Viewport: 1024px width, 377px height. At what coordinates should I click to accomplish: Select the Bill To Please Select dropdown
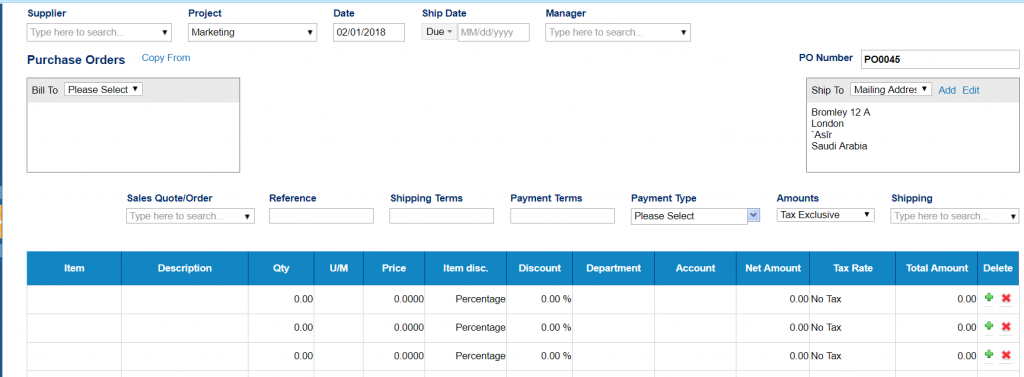point(103,90)
